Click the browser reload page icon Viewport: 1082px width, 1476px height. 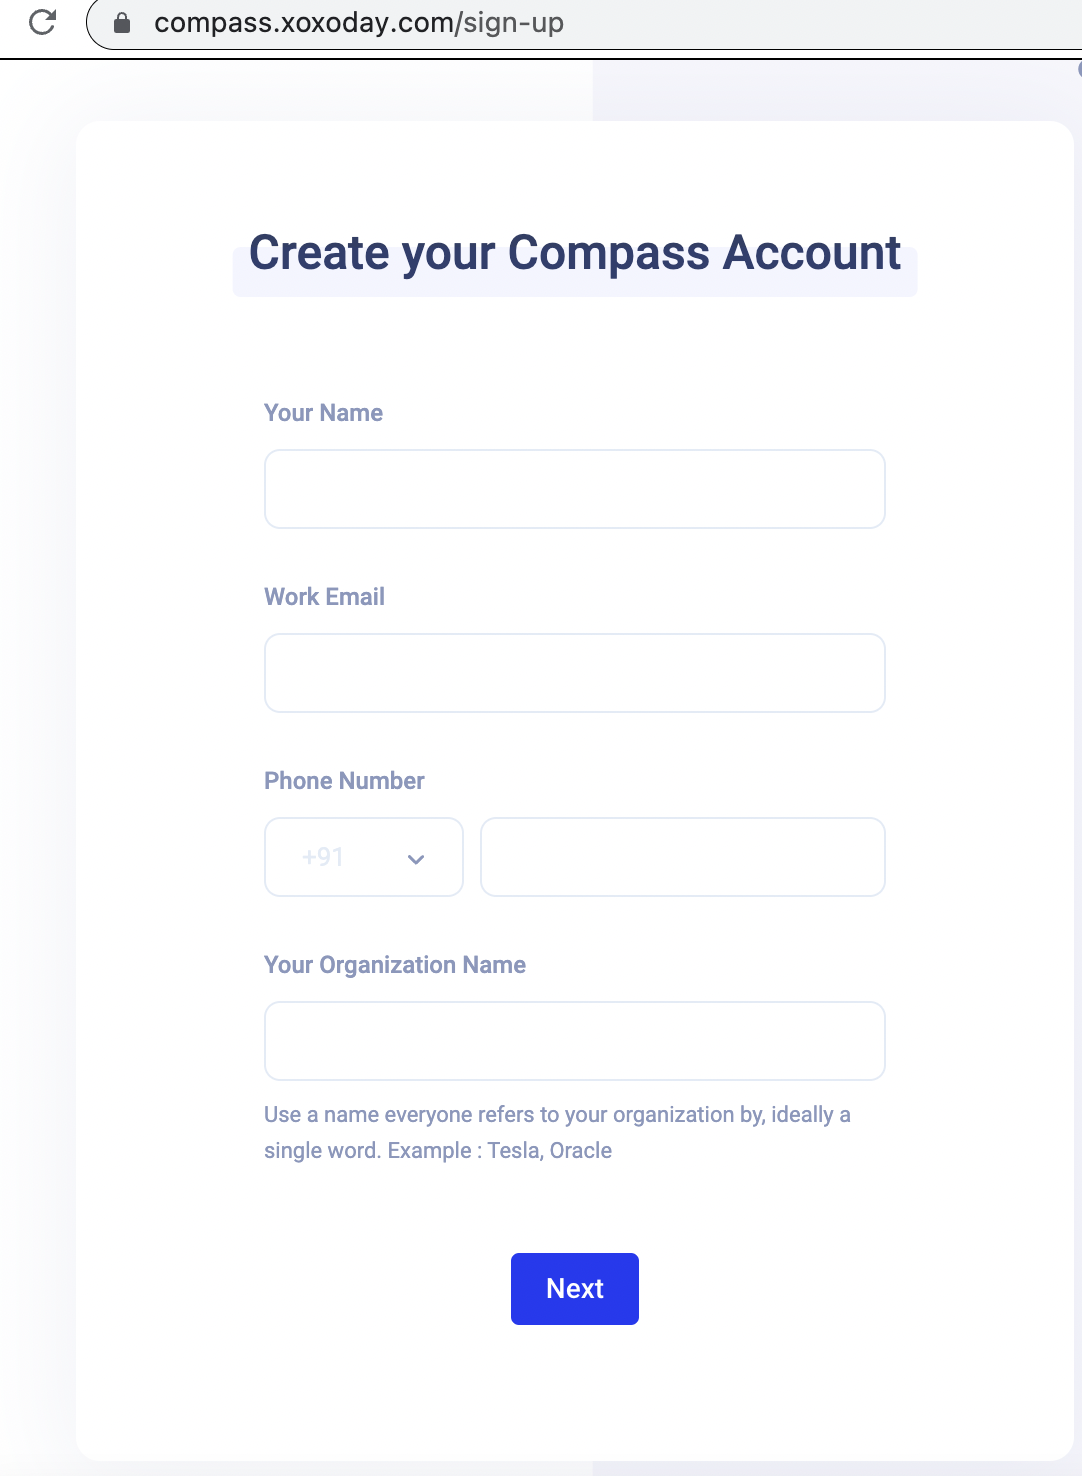pos(42,22)
